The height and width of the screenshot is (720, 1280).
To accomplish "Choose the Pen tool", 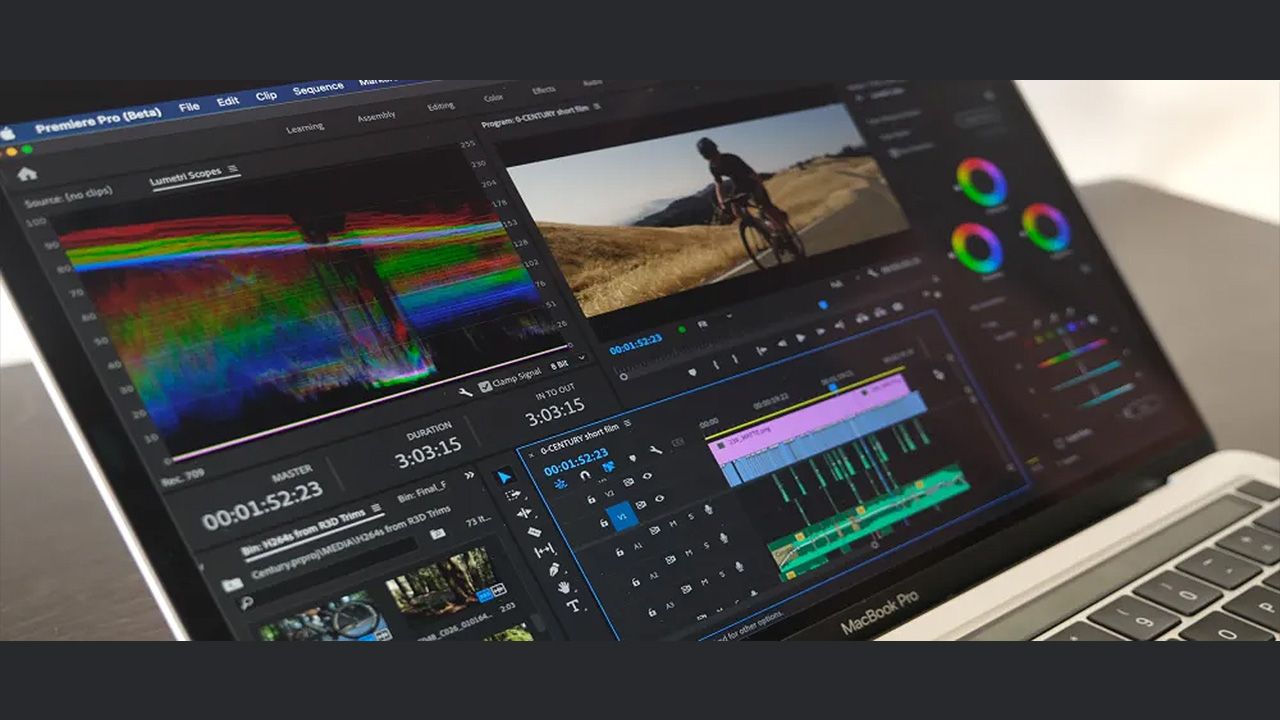I will pyautogui.click(x=554, y=568).
